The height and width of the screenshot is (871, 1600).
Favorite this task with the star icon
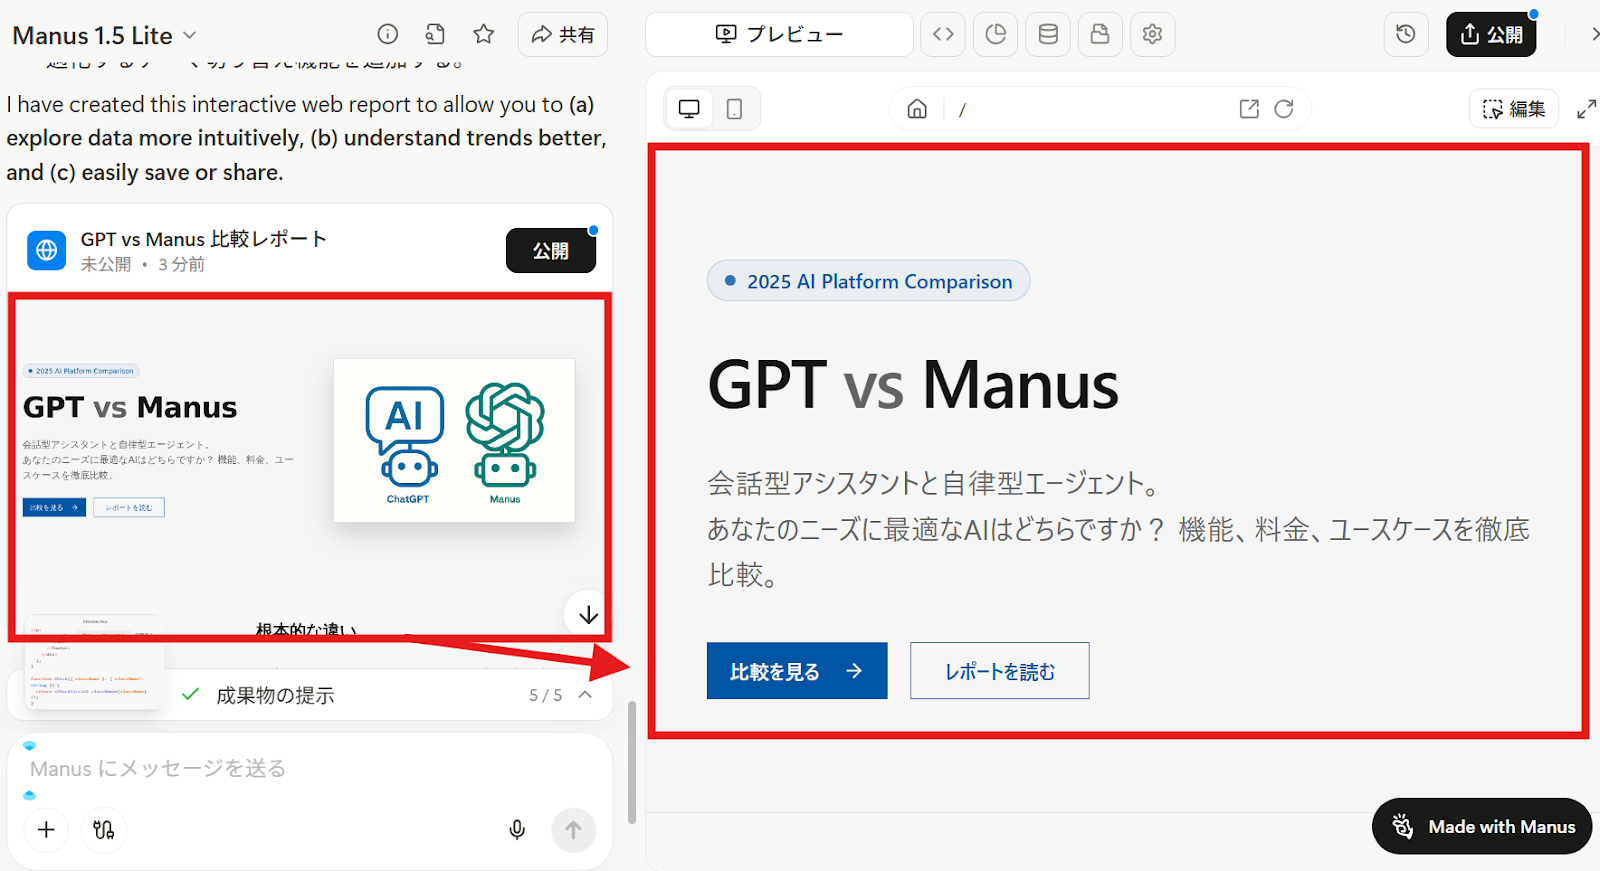484,34
